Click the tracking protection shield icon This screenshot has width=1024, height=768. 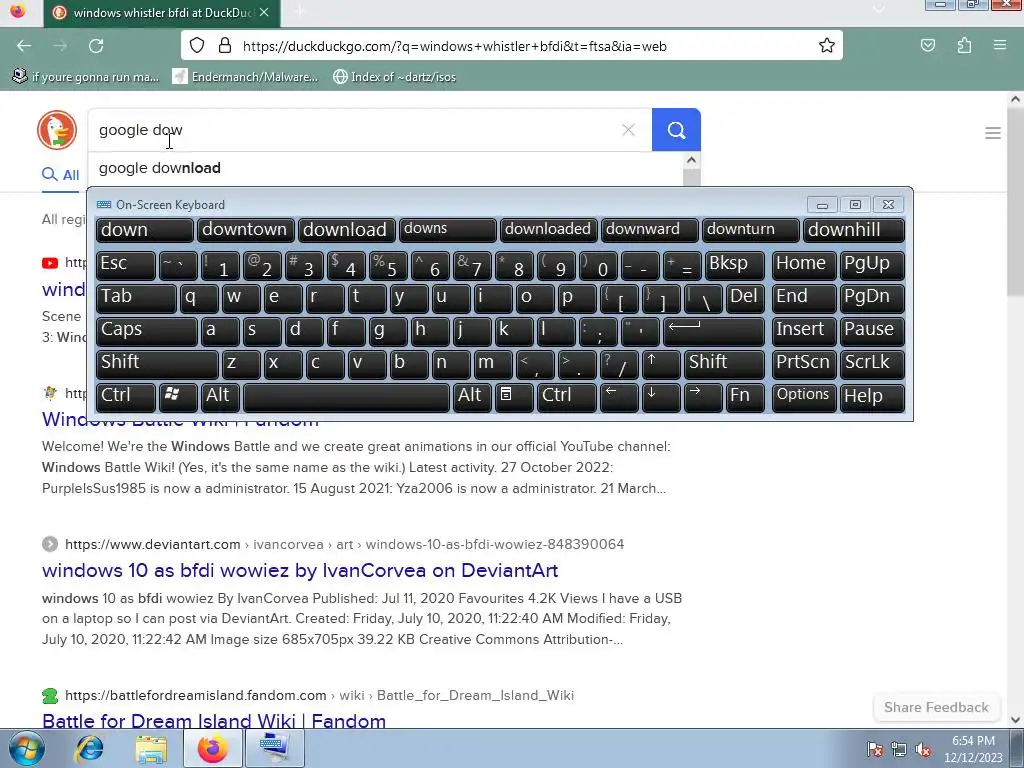[197, 45]
